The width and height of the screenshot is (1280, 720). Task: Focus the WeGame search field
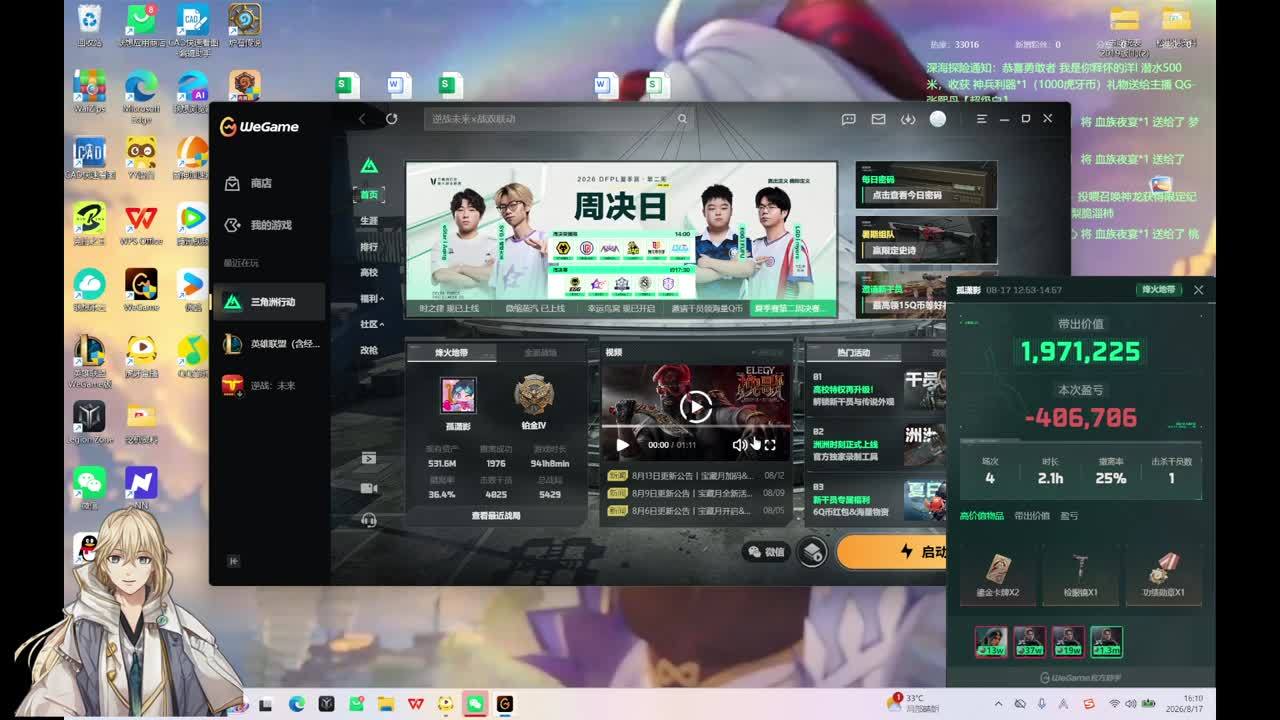[x=558, y=119]
